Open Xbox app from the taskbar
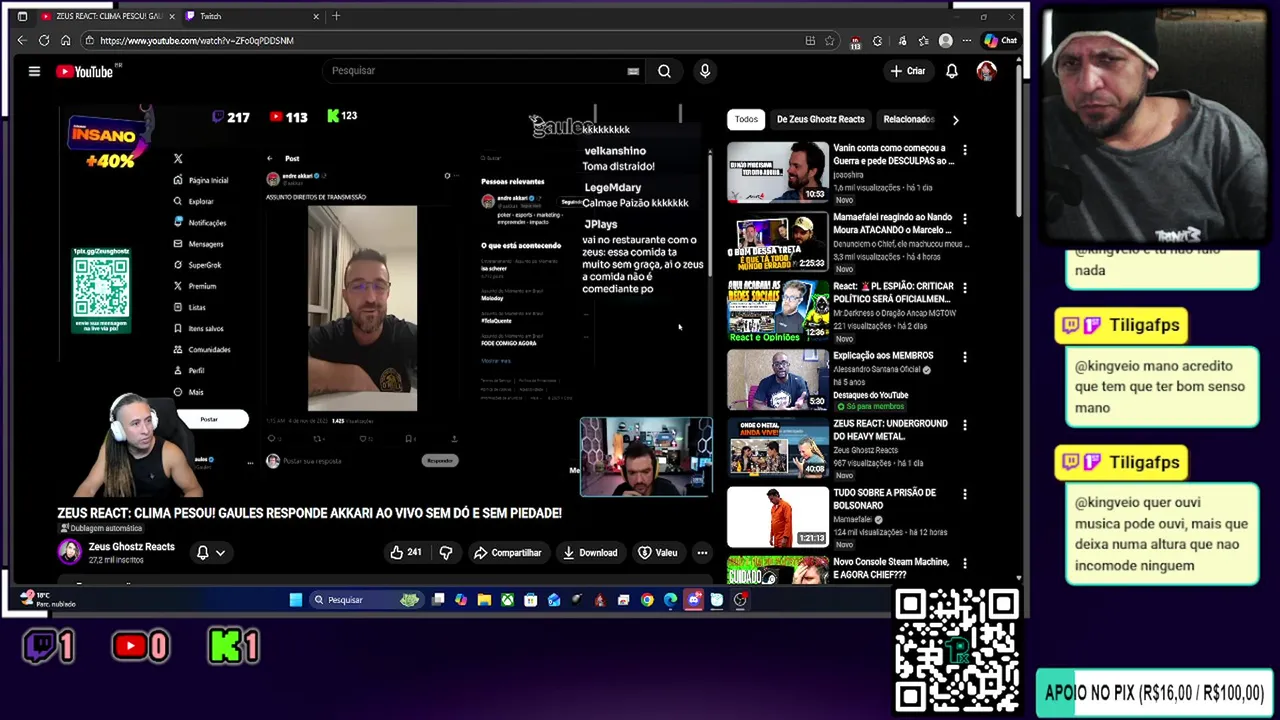 pos(507,600)
